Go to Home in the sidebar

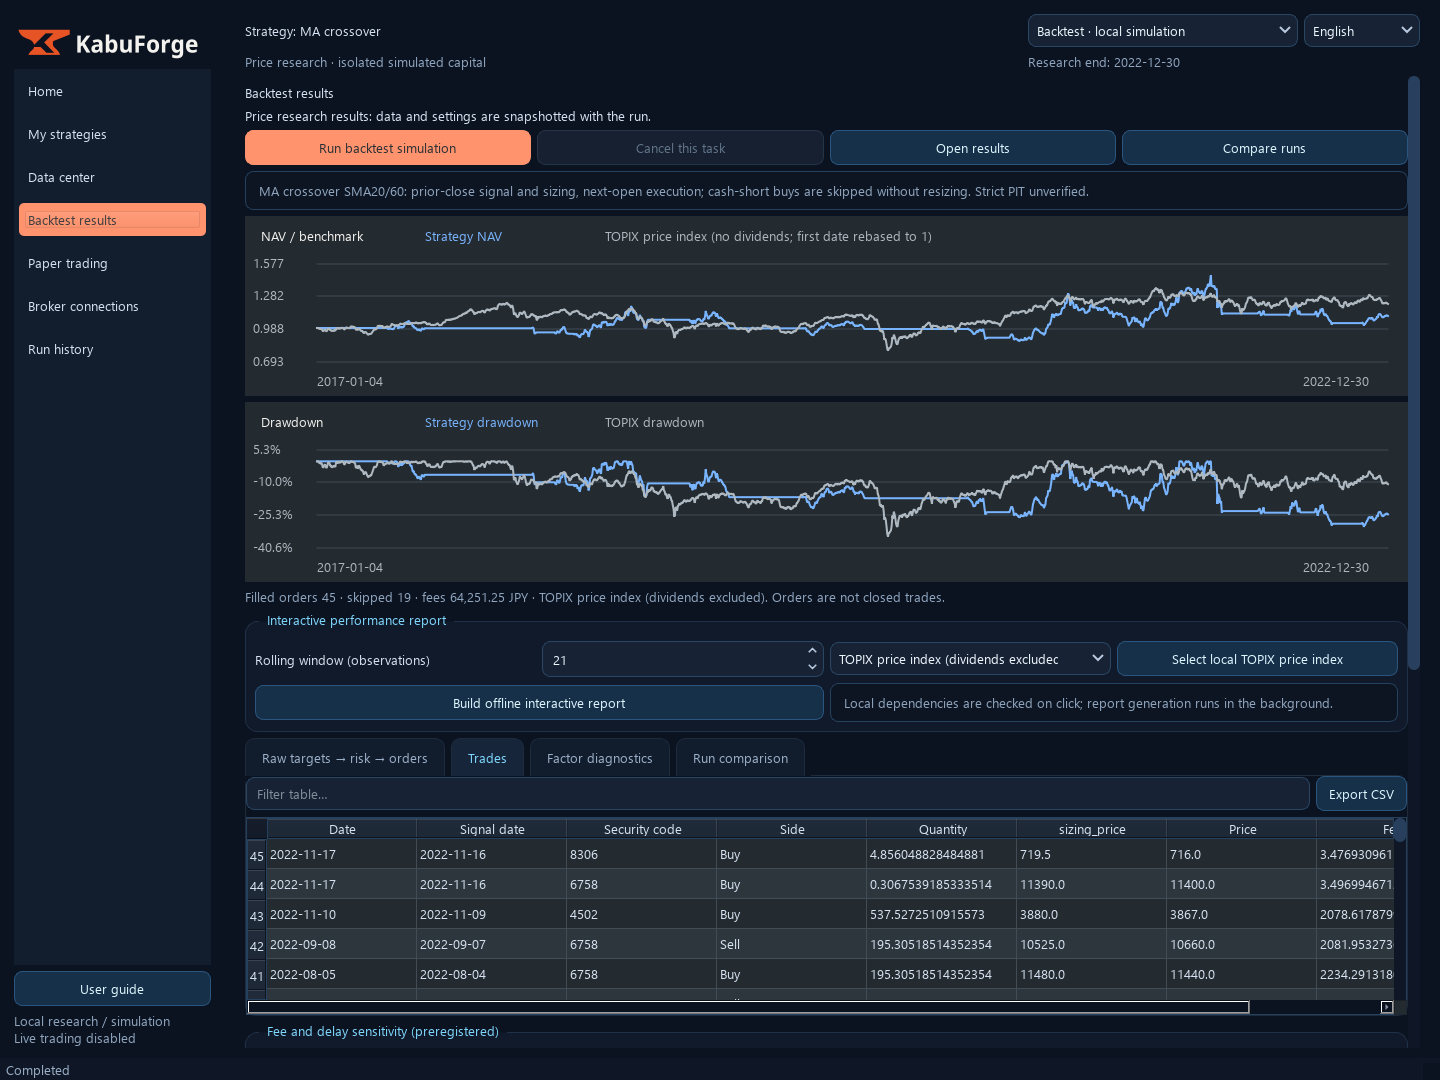(x=112, y=91)
